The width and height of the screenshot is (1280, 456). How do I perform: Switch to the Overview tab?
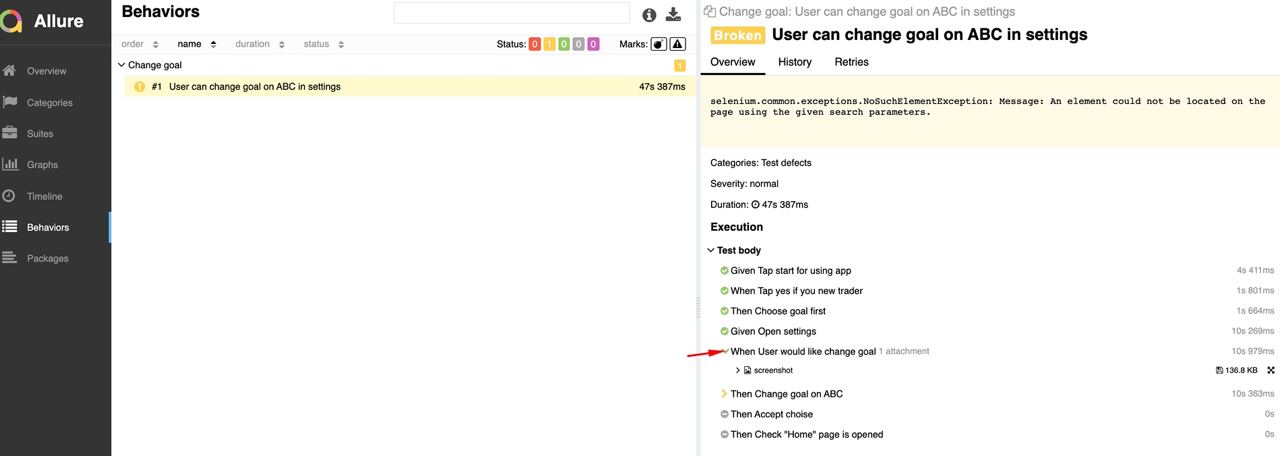tap(733, 62)
